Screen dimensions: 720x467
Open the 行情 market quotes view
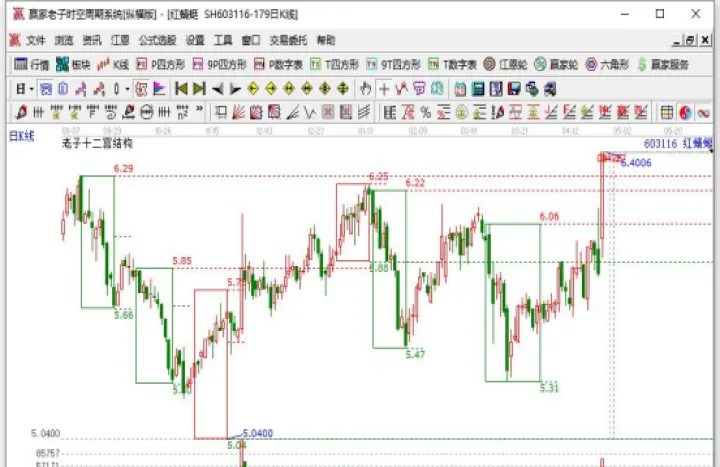(31, 64)
